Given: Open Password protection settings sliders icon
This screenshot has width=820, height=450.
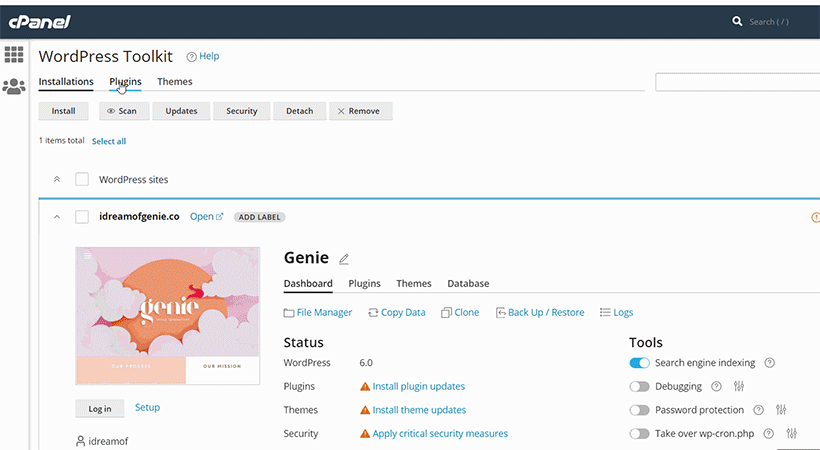Looking at the screenshot, I should (x=781, y=410).
